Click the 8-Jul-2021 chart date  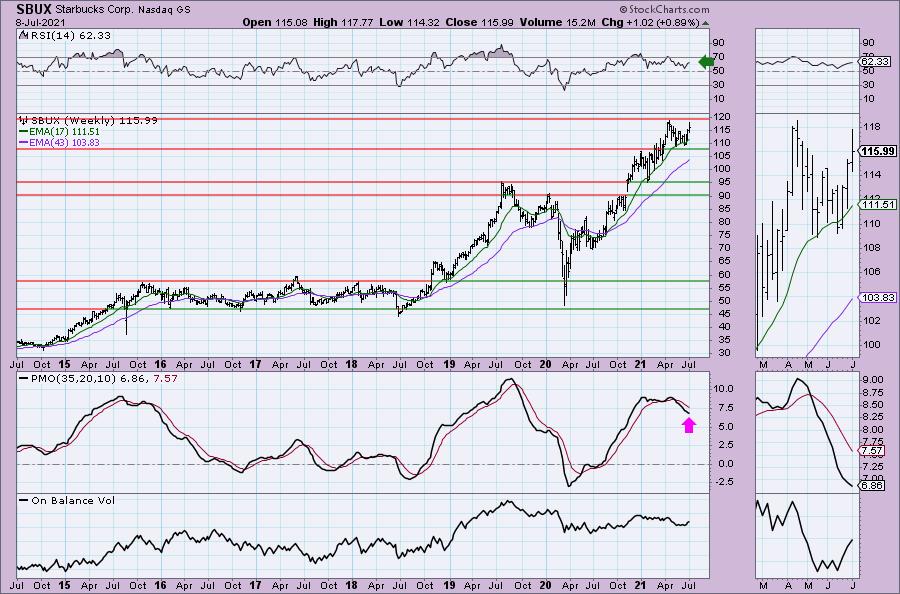(40, 23)
